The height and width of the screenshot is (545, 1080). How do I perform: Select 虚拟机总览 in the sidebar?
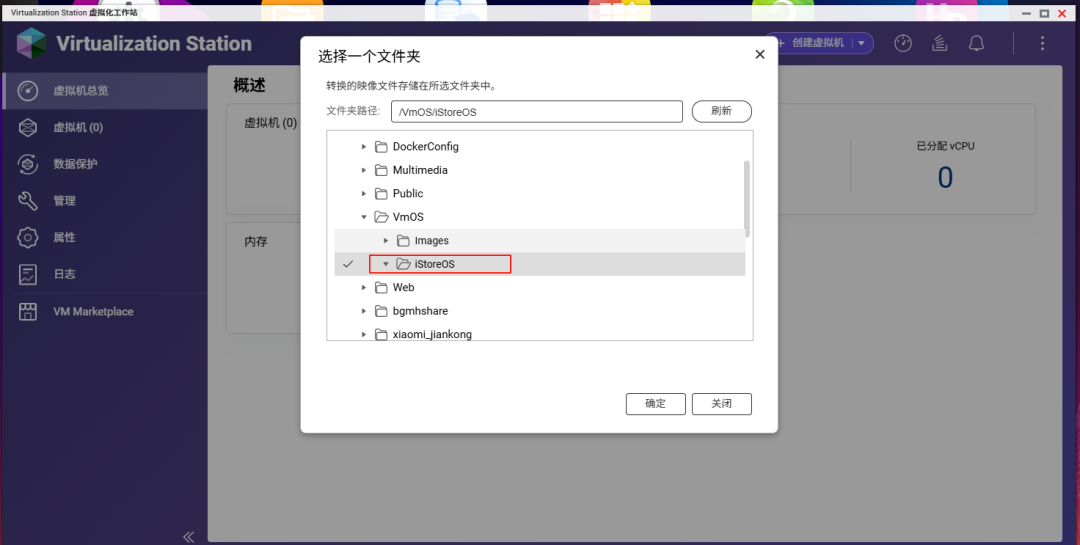point(103,90)
